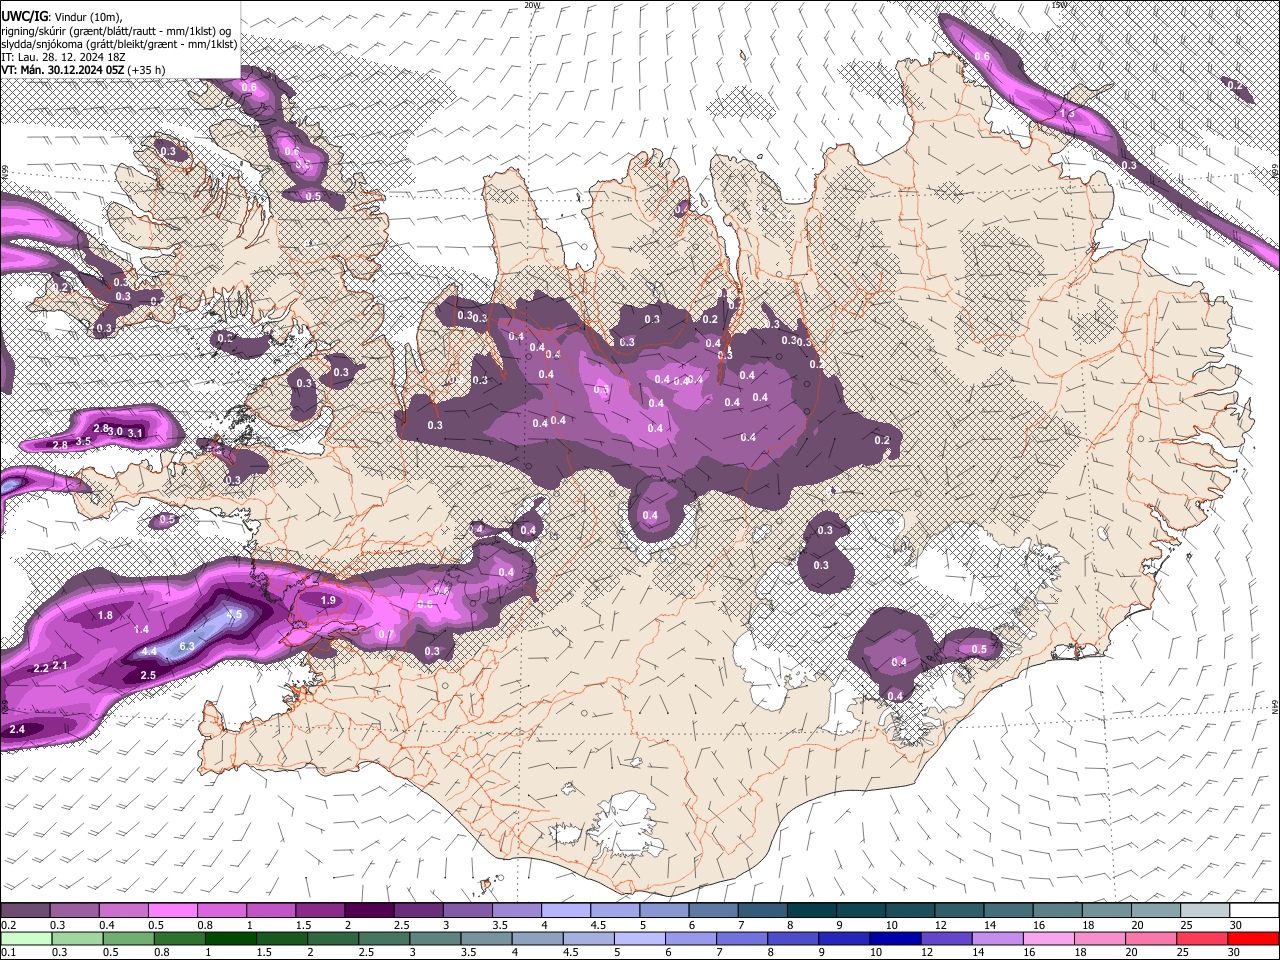Click the pale green lower swatch labeled 0.1
The width and height of the screenshot is (1280, 960).
(x=26, y=938)
